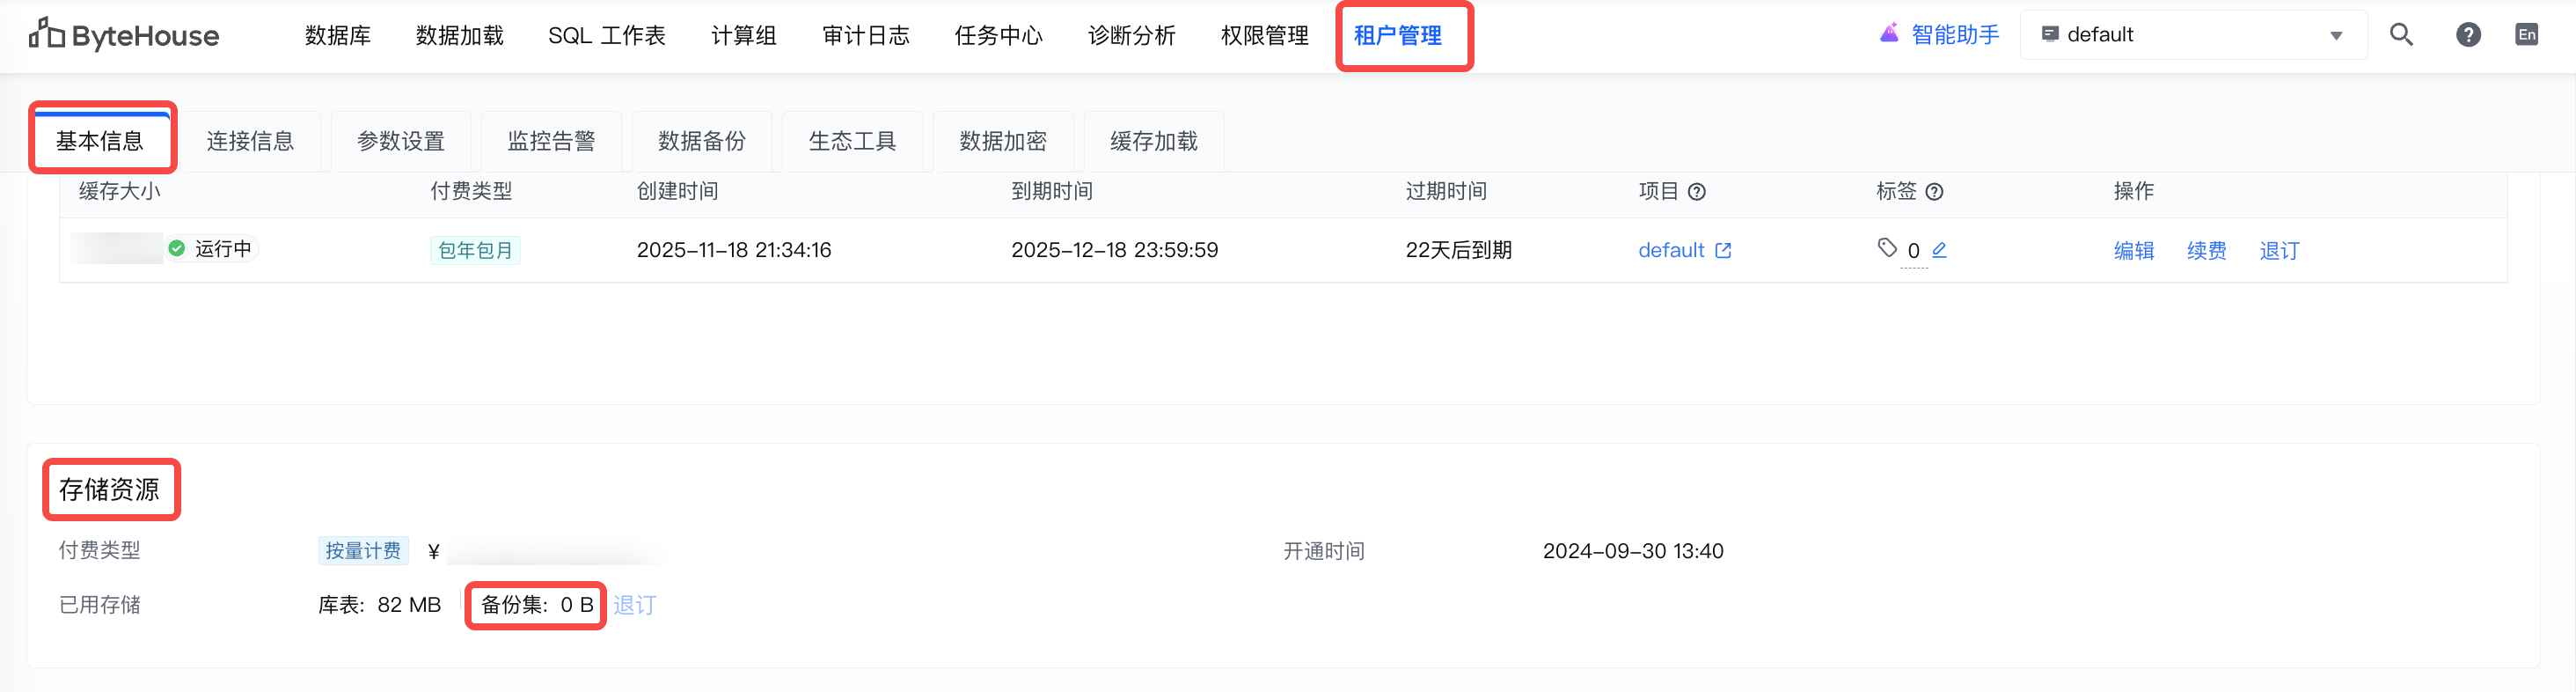Open the 数据库 menu

[337, 36]
